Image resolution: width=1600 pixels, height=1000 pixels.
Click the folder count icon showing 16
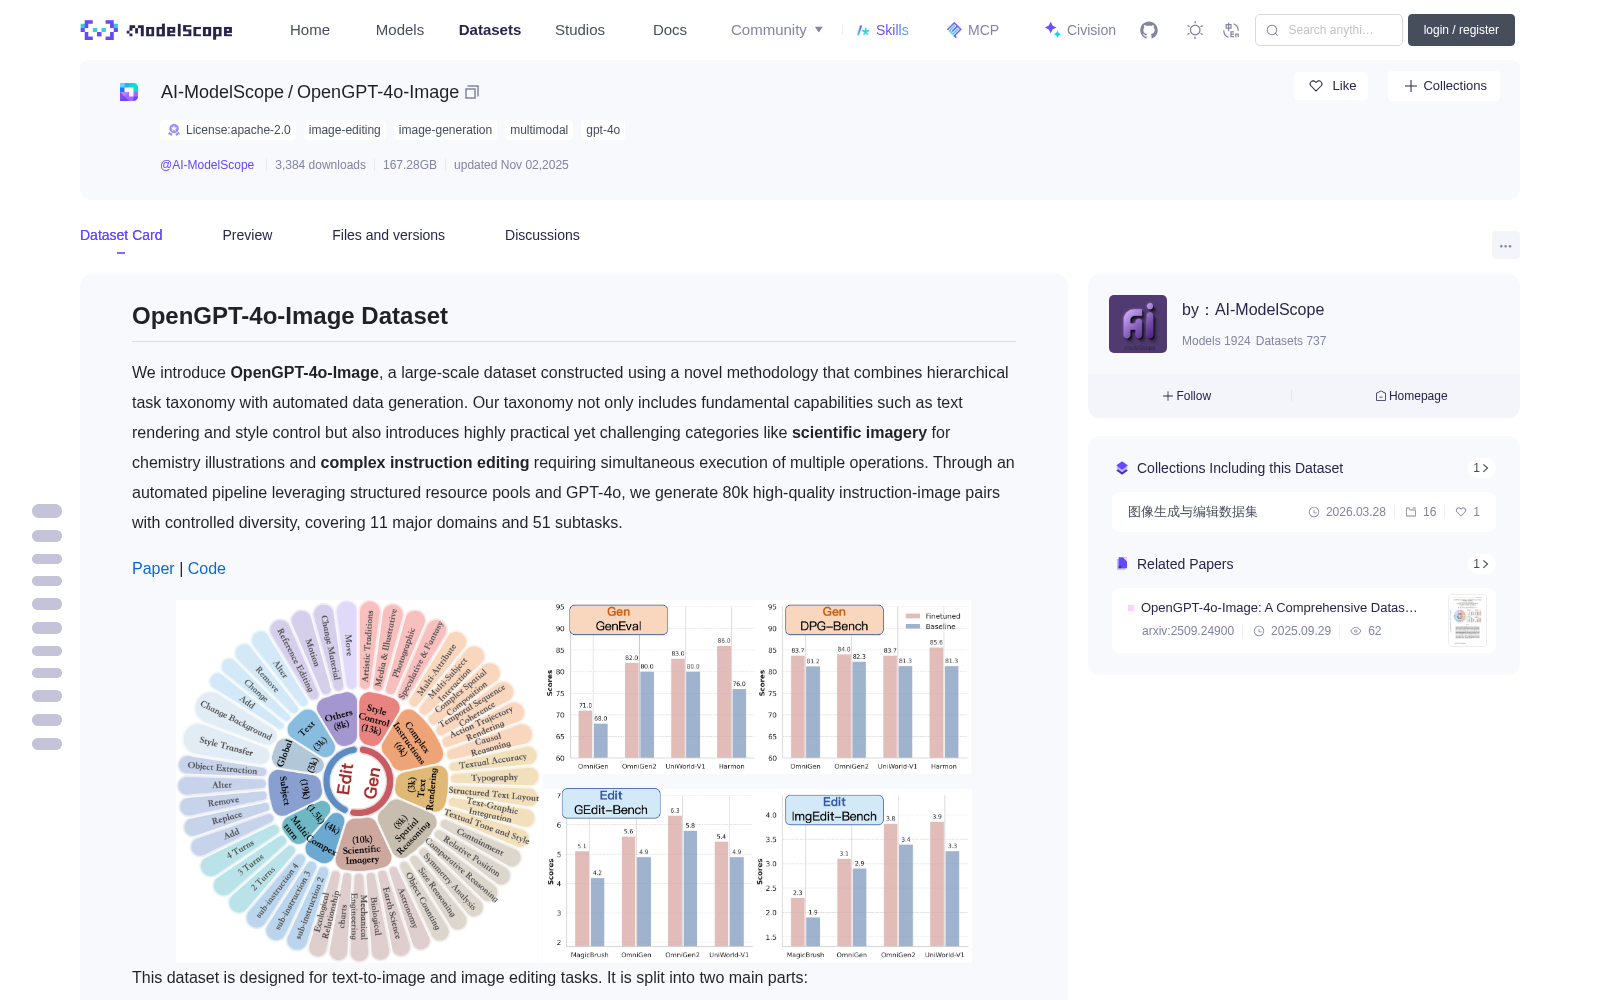(1411, 512)
